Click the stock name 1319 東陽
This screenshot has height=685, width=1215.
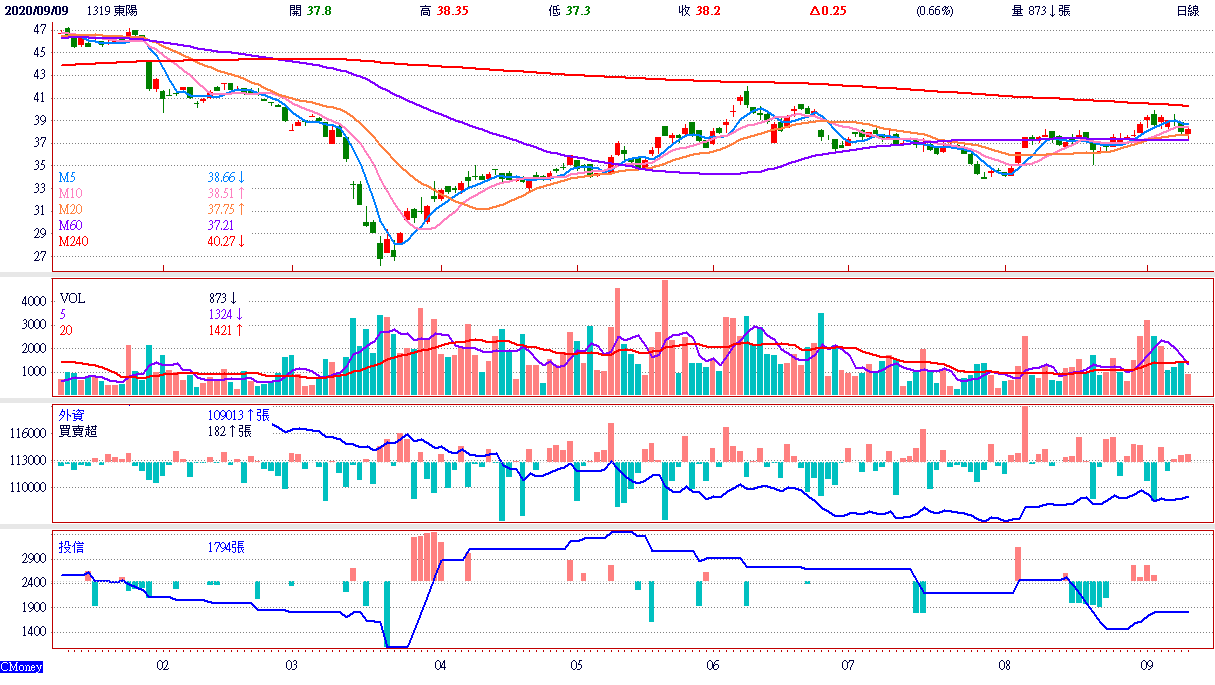112,10
